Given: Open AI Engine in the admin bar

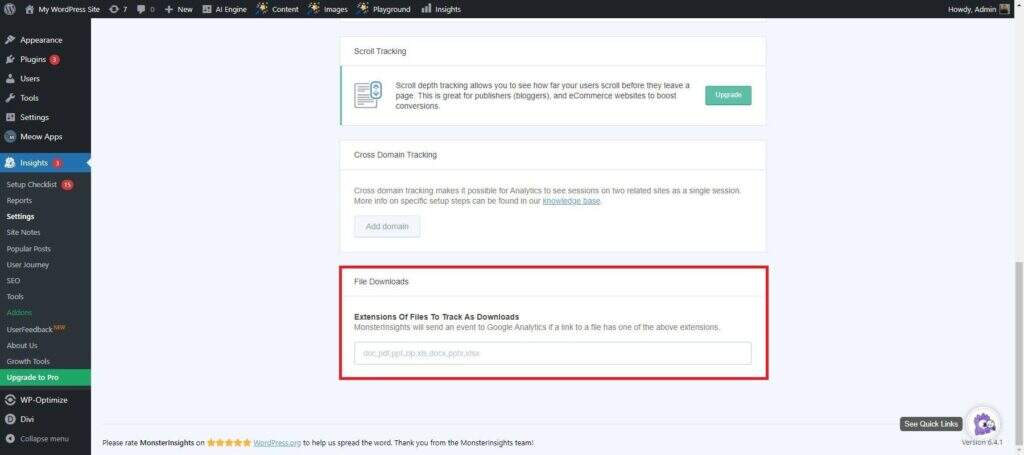Looking at the screenshot, I should (x=224, y=9).
